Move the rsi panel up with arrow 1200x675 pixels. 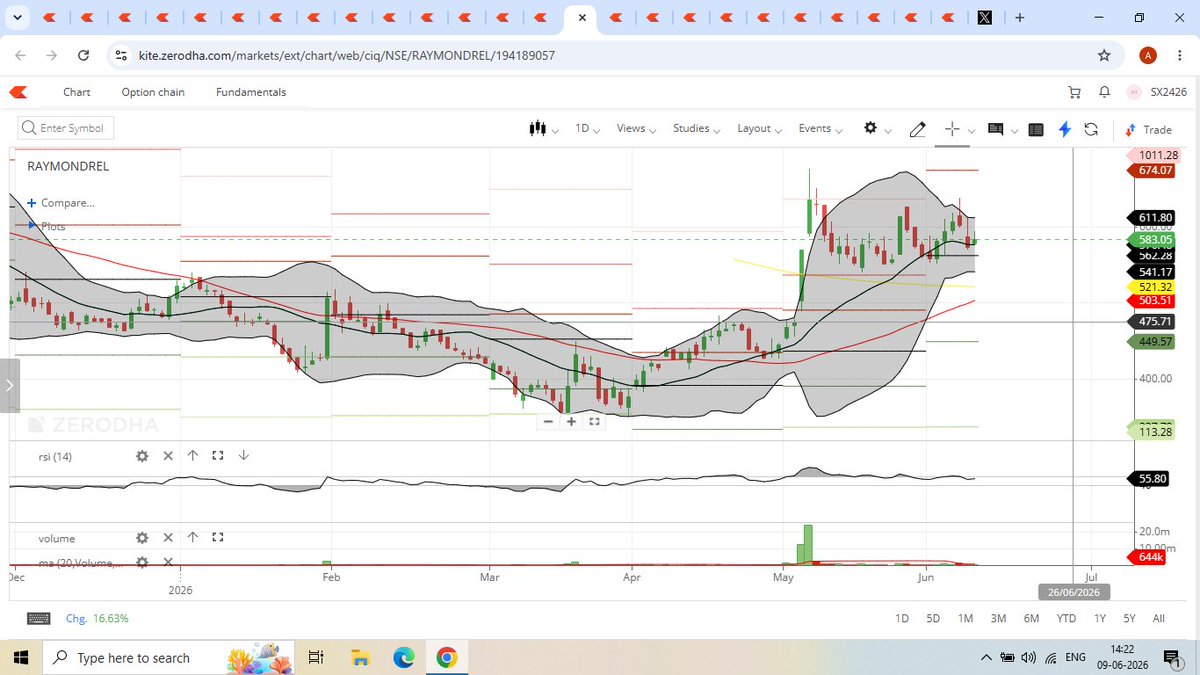192,456
